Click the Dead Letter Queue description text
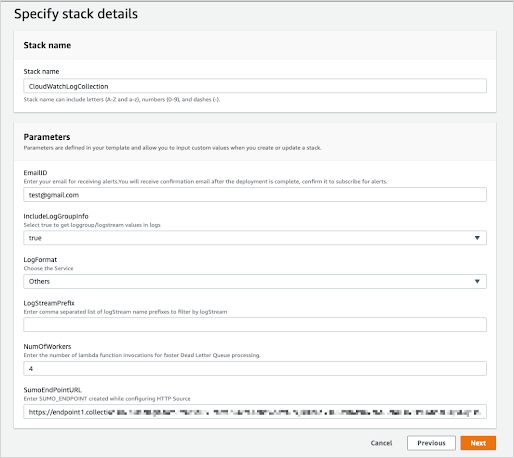This screenshot has width=514, height=458. (x=142, y=355)
